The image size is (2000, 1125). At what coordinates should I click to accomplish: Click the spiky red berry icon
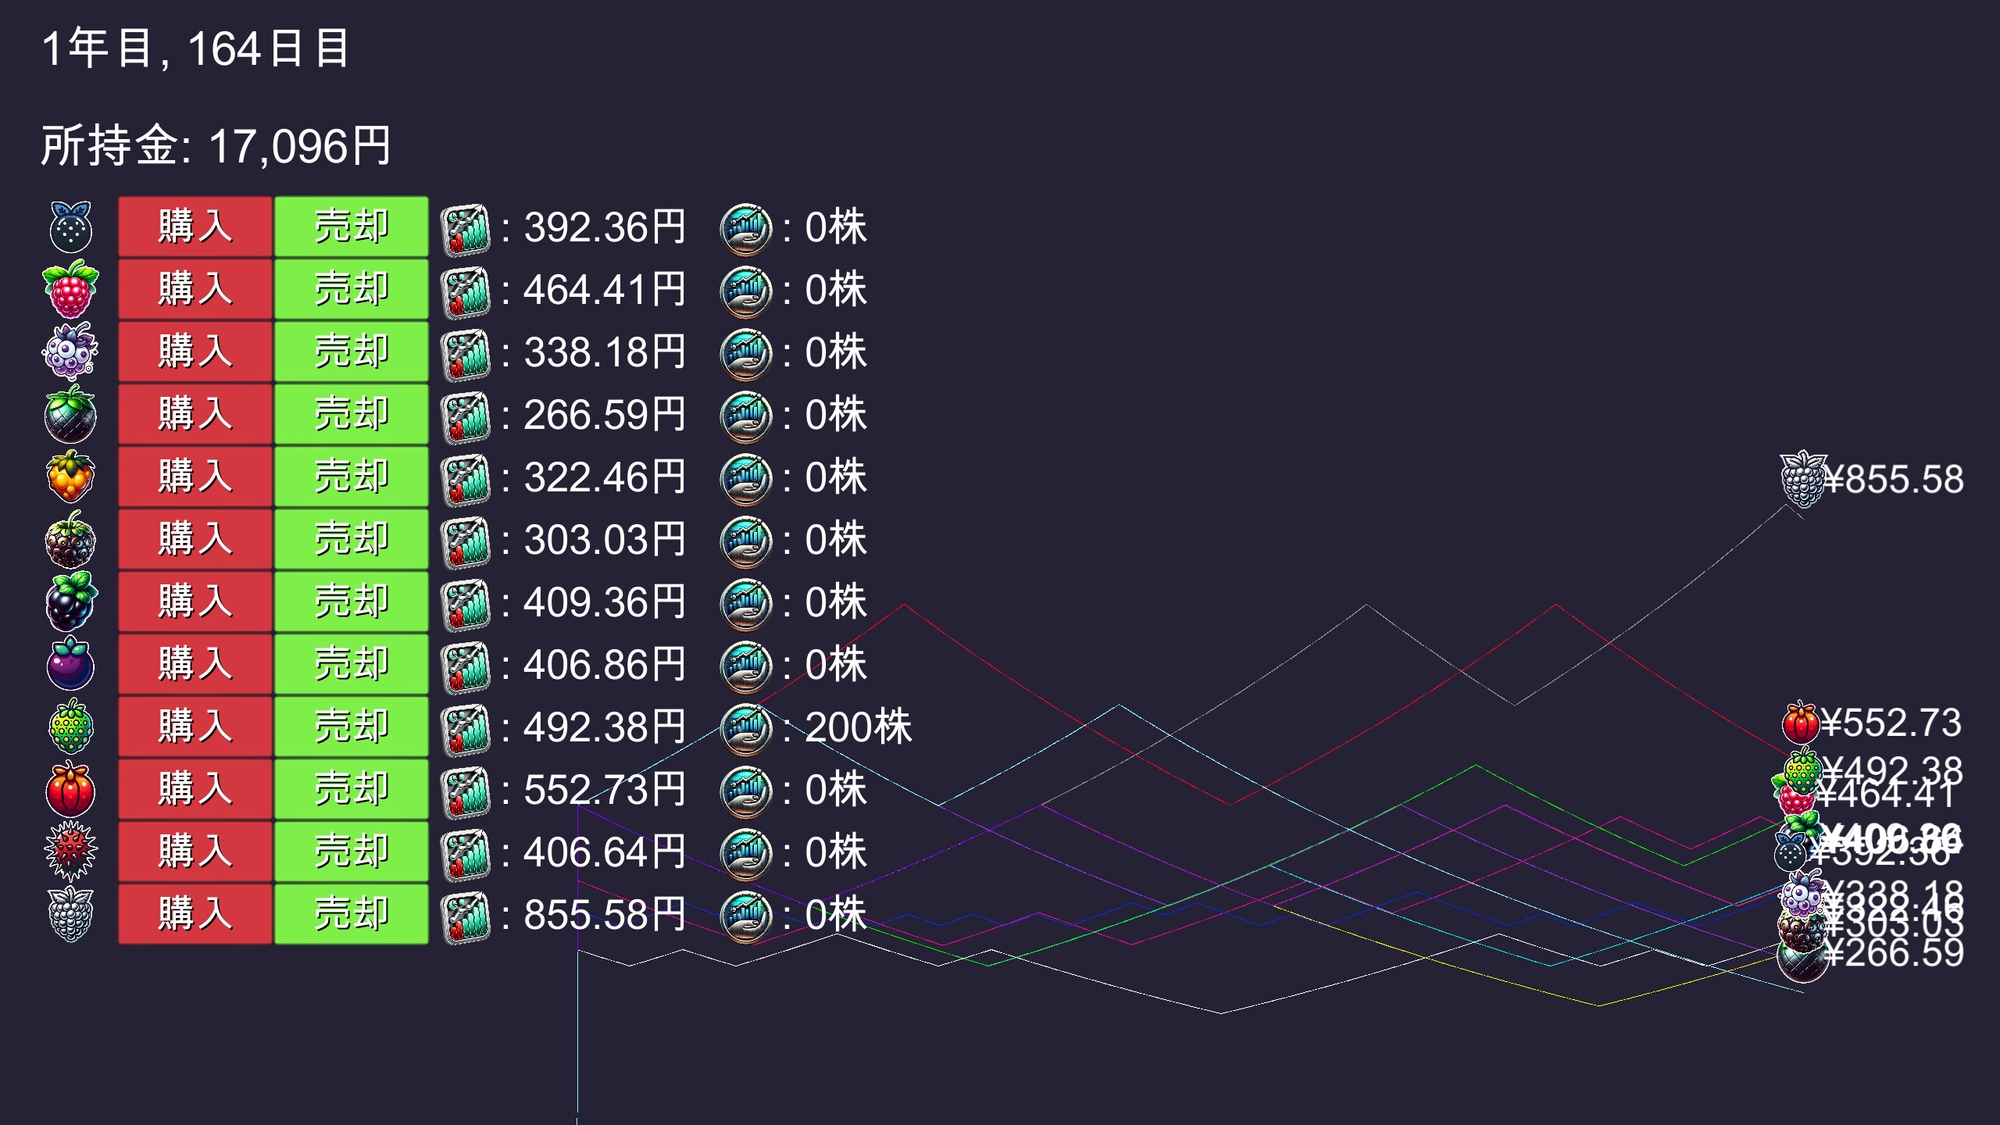[70, 852]
